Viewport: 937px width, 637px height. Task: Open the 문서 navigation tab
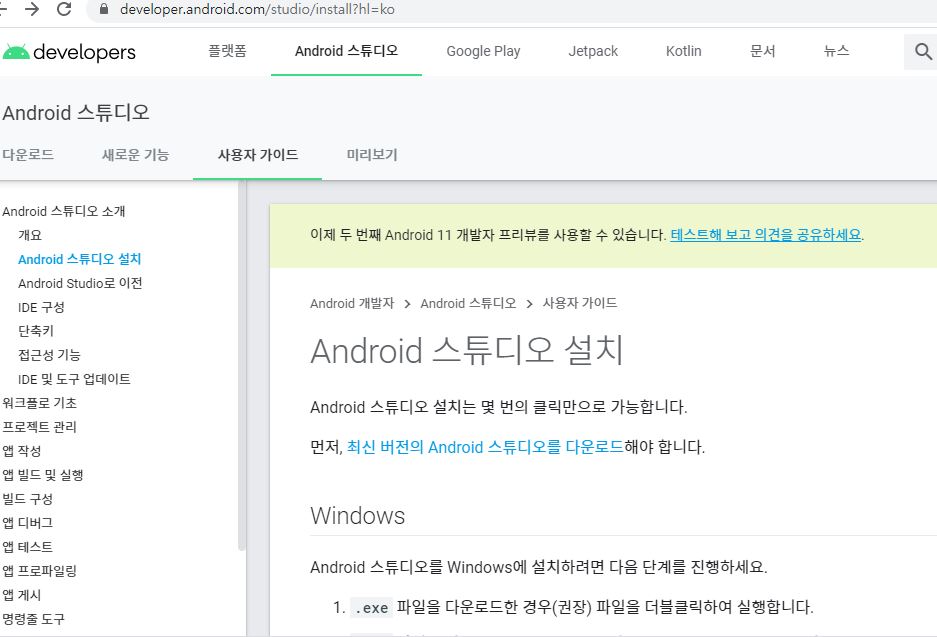point(763,51)
